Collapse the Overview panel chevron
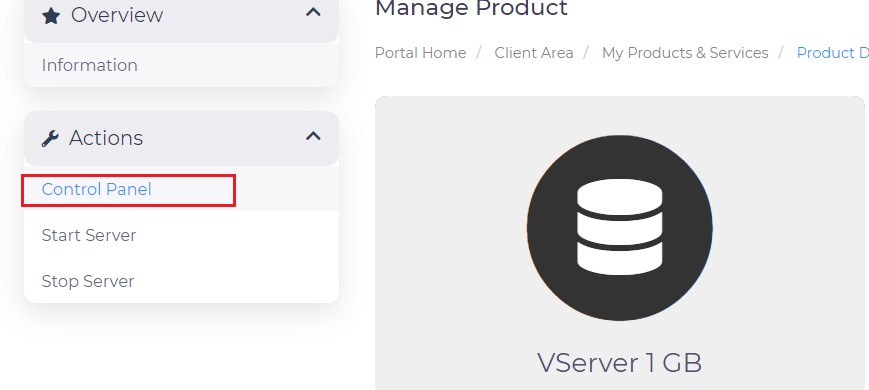 coord(314,12)
